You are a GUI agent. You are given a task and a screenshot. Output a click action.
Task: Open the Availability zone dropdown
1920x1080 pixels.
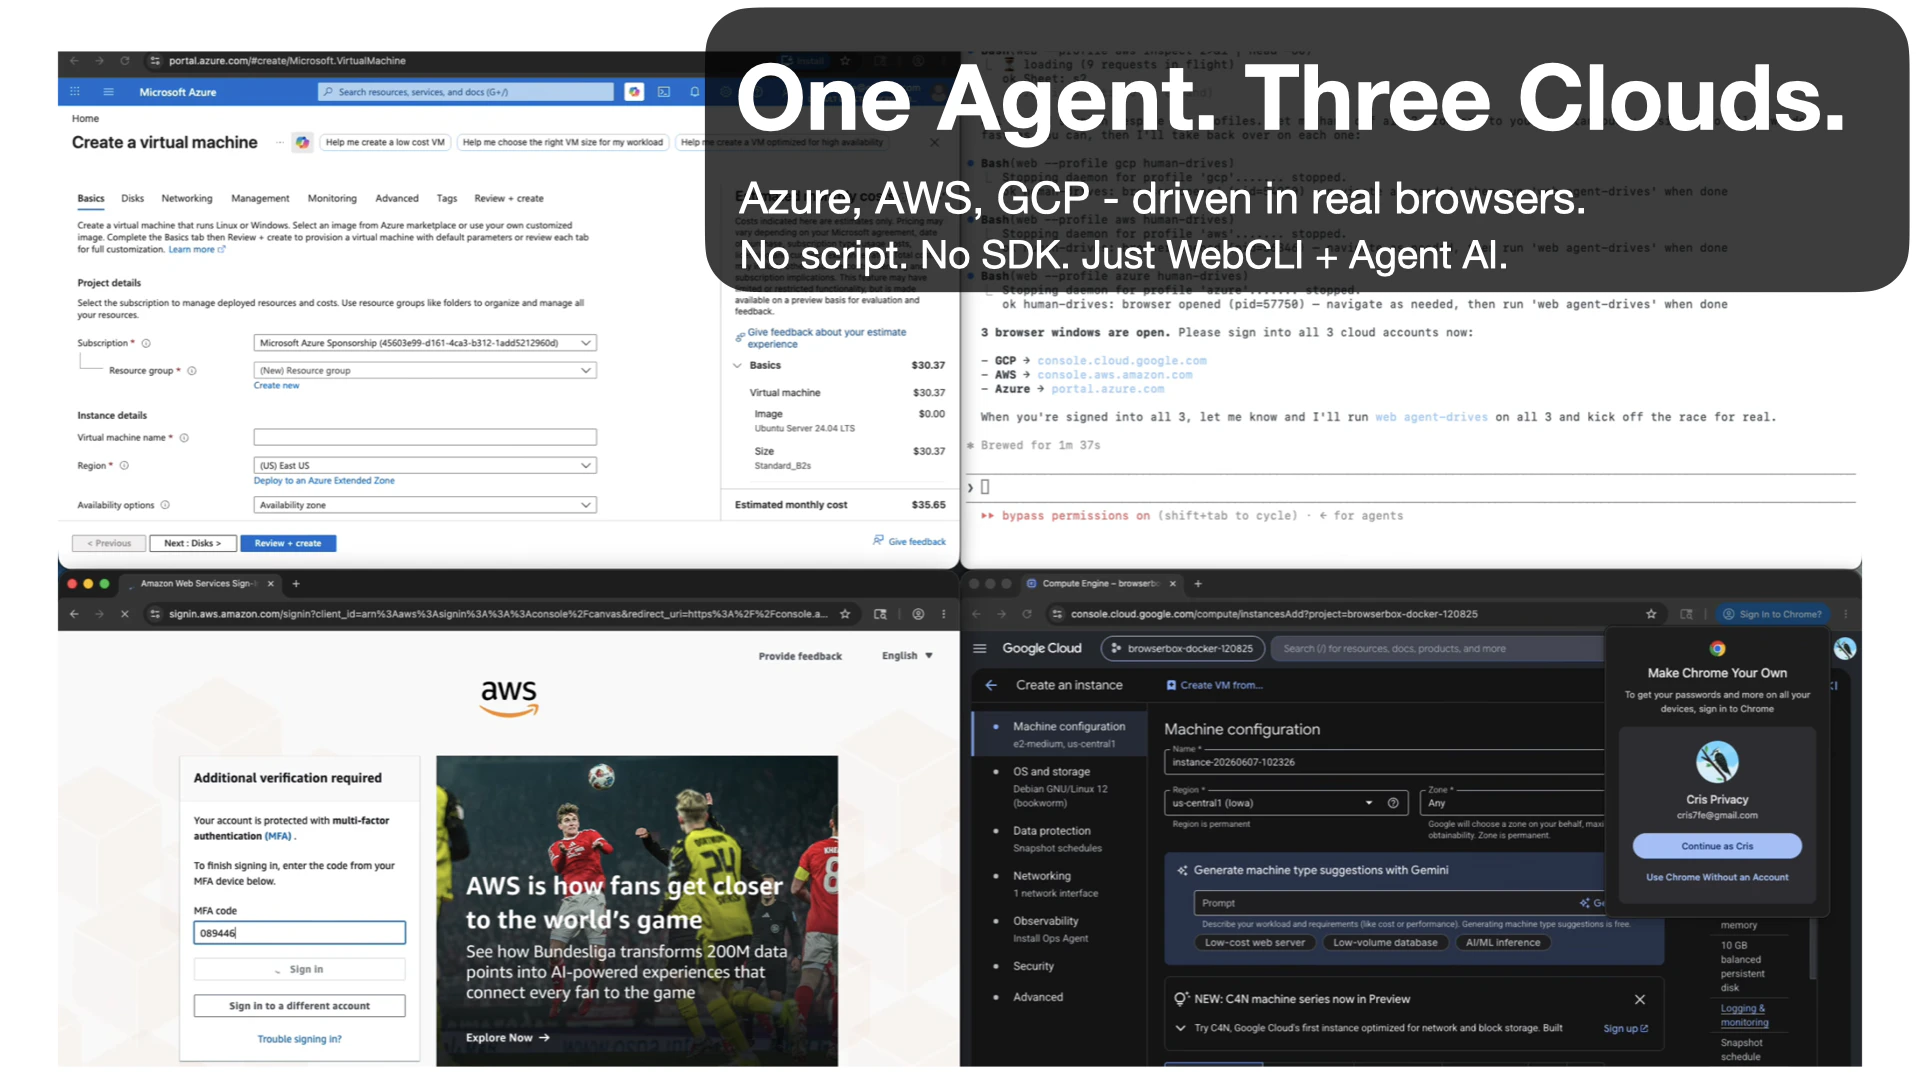(x=425, y=506)
